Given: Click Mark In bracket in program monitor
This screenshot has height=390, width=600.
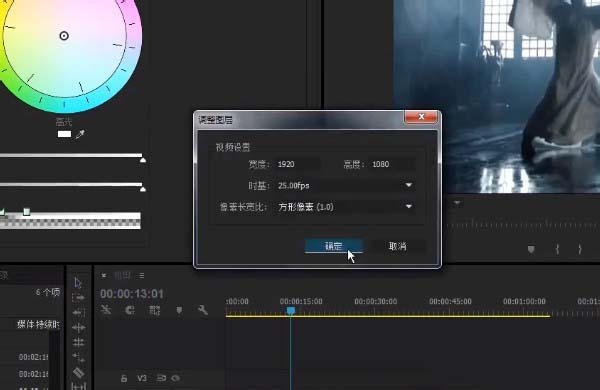Looking at the screenshot, I should point(558,250).
